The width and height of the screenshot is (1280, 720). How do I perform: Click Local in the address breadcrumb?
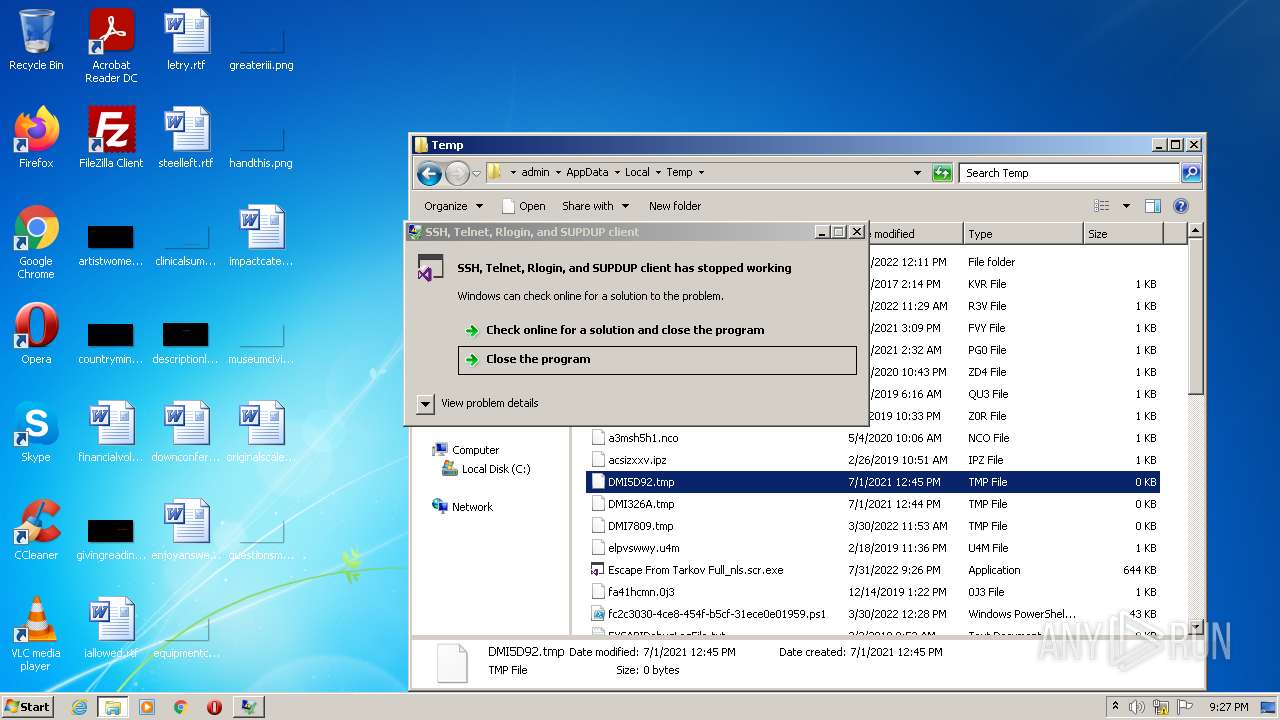(638, 173)
